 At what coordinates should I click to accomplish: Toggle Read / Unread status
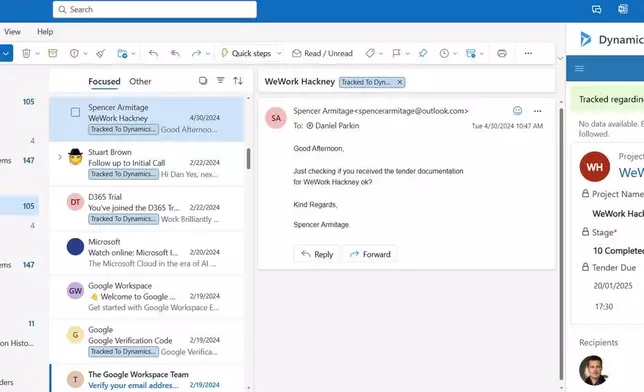pyautogui.click(x=322, y=53)
